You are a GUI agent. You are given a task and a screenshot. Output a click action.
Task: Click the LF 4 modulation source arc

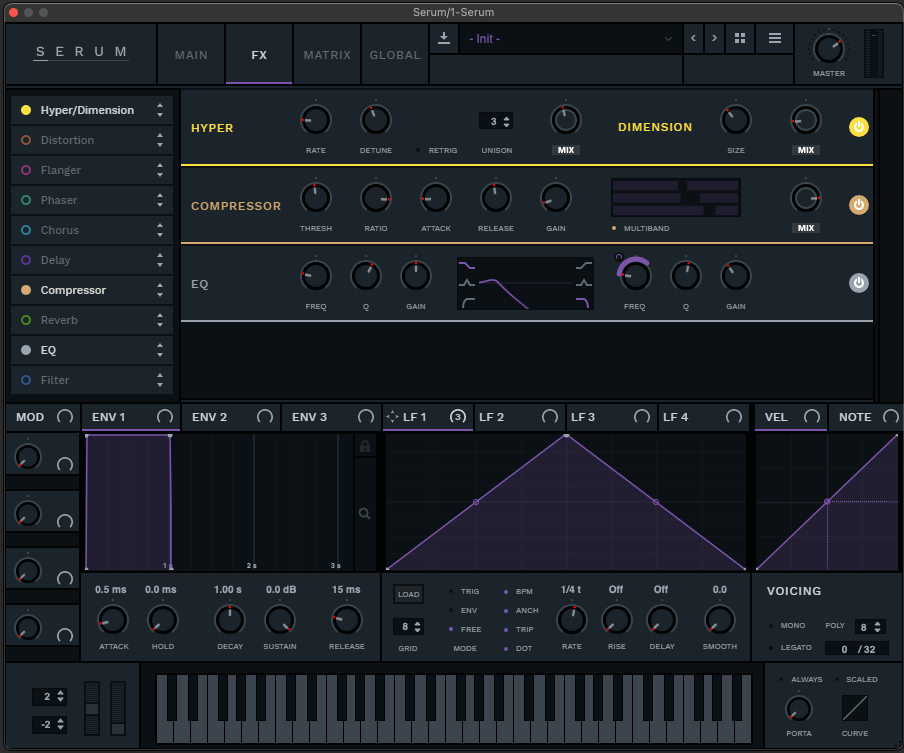pos(734,417)
